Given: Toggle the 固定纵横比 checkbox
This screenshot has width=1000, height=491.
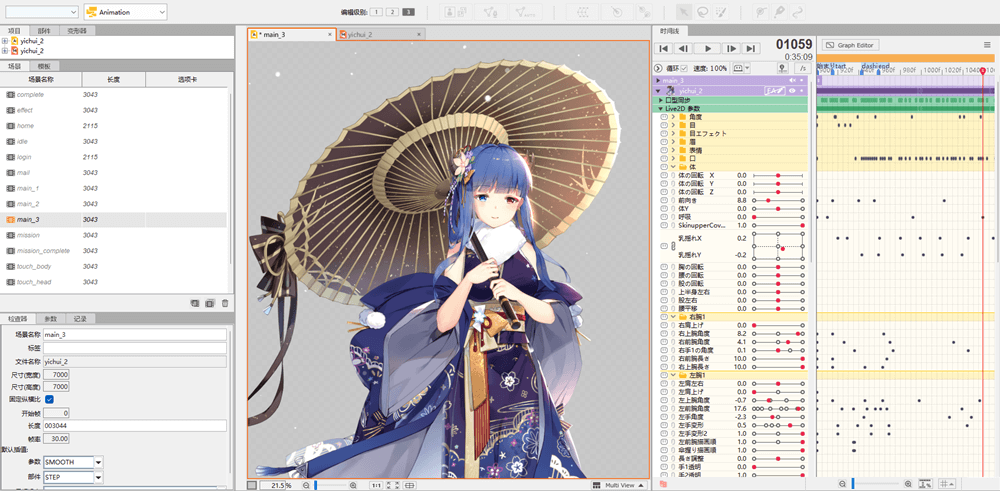Looking at the screenshot, I should [x=50, y=399].
